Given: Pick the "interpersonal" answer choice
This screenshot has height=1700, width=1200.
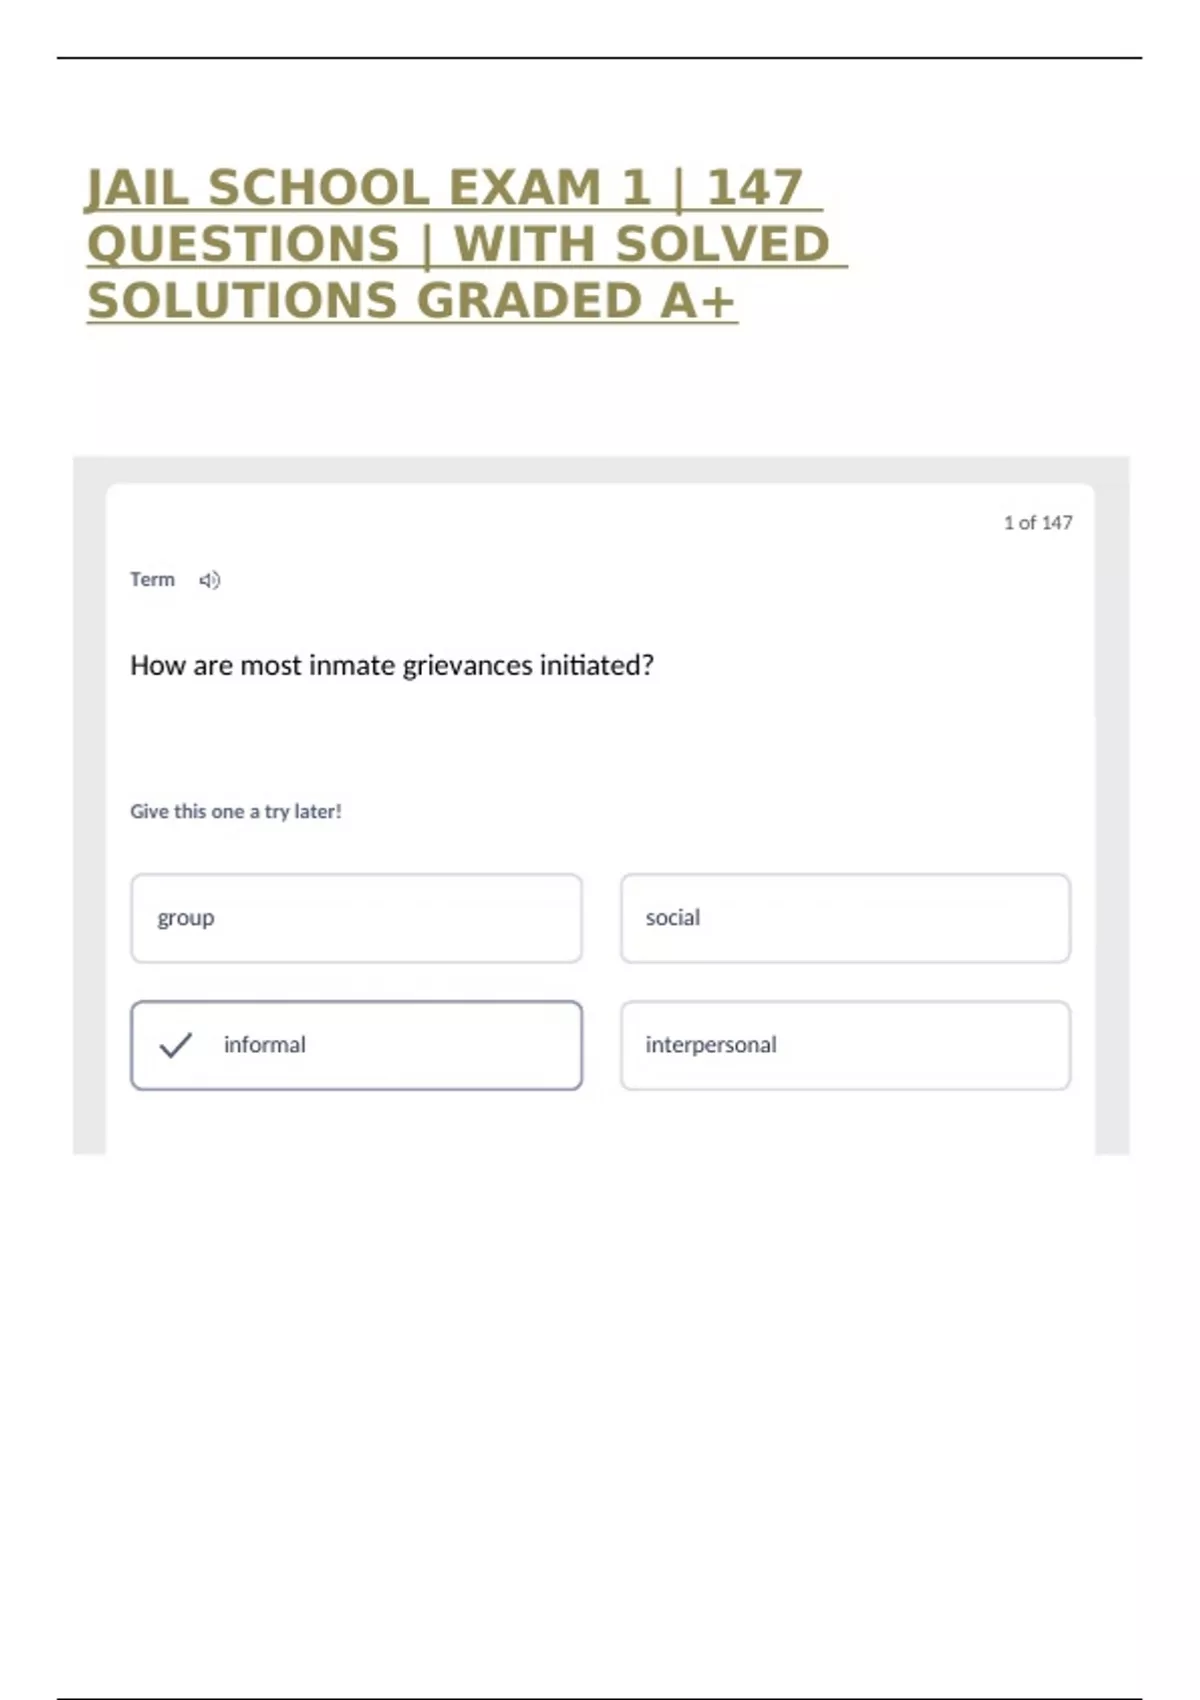Looking at the screenshot, I should 845,1045.
